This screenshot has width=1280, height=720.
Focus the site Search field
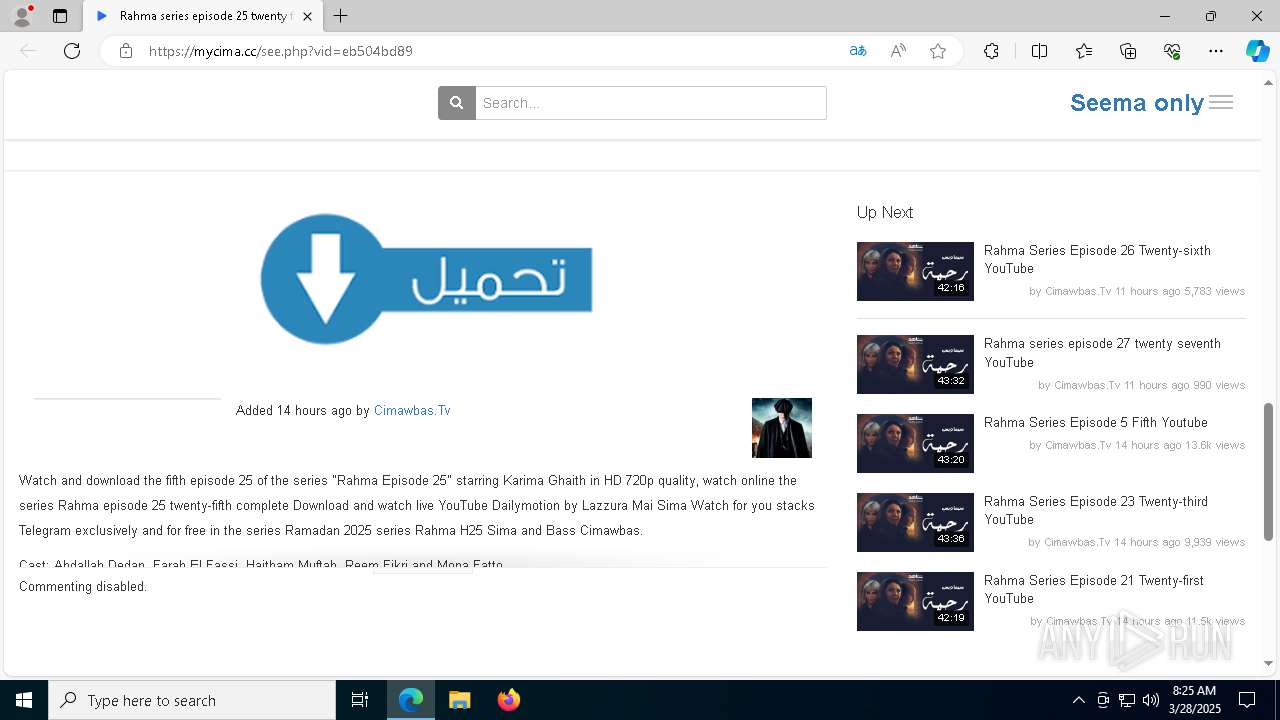(650, 103)
